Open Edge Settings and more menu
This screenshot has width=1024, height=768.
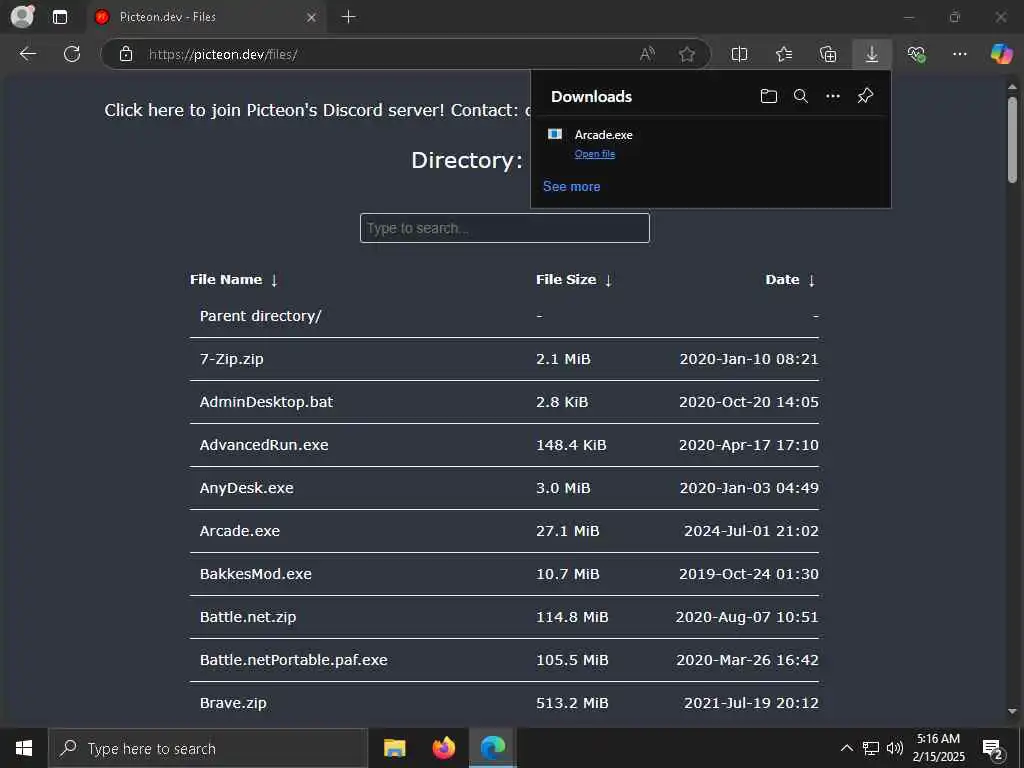click(x=959, y=54)
